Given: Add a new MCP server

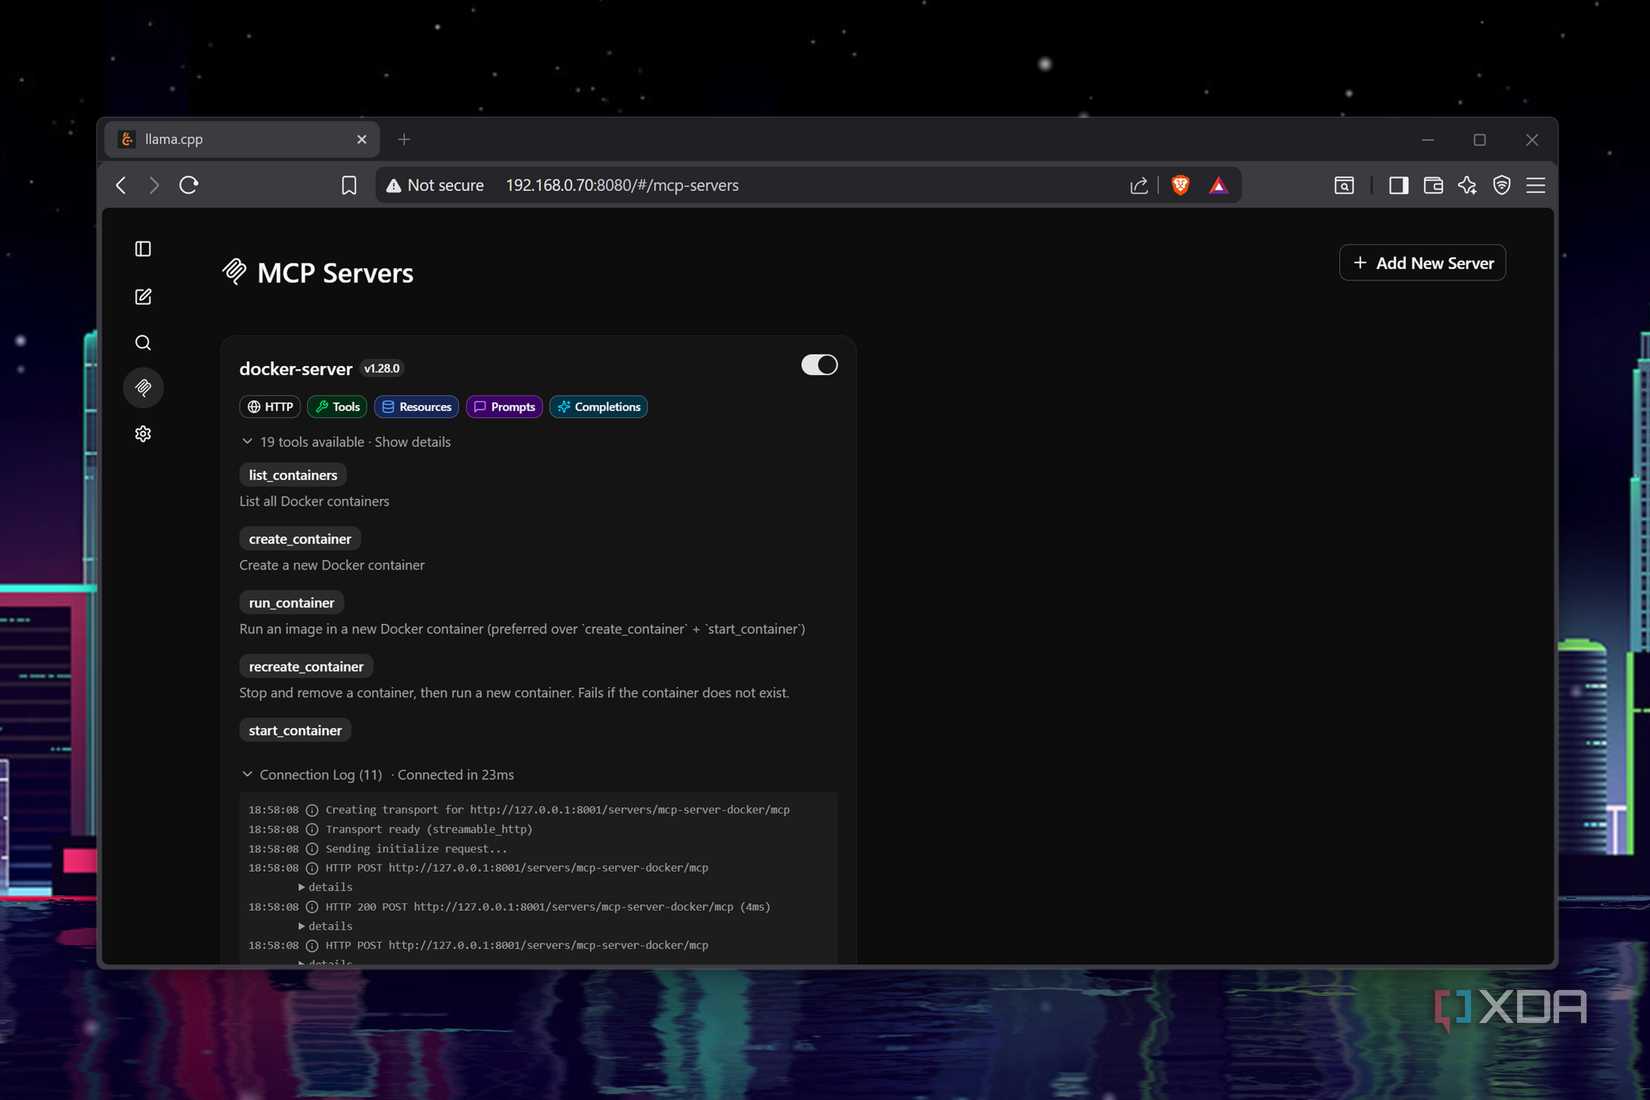Looking at the screenshot, I should pos(1422,263).
